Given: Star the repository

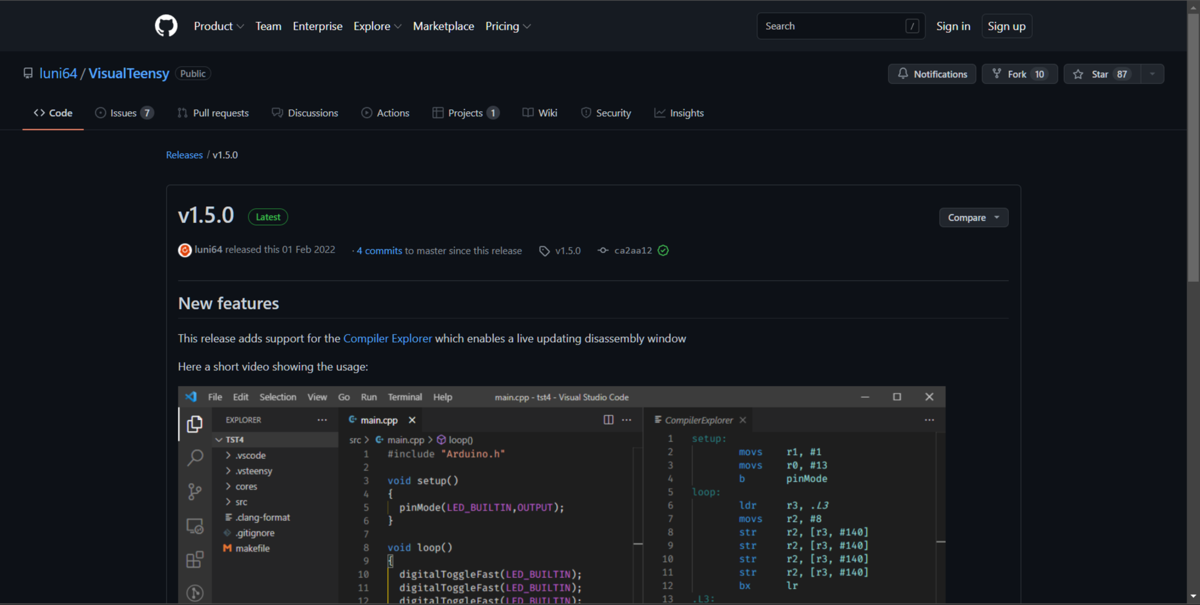Looking at the screenshot, I should [x=1102, y=74].
